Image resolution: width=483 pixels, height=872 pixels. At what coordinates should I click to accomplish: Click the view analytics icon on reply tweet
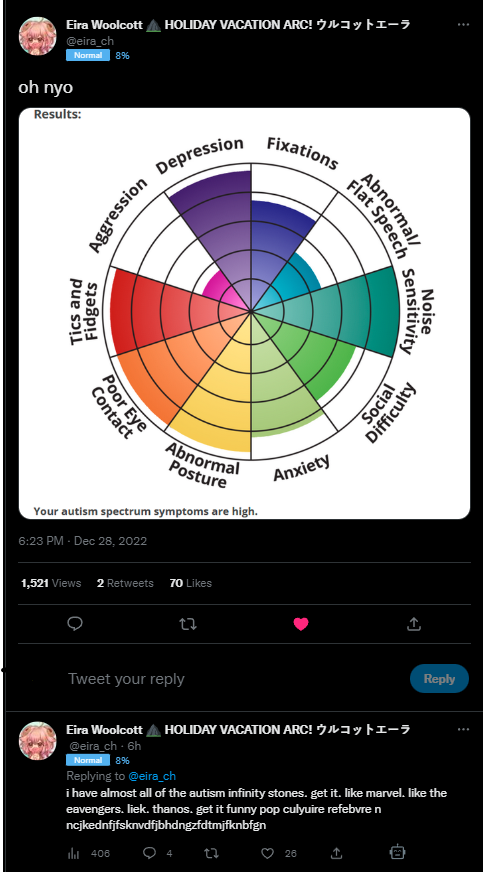click(x=73, y=853)
